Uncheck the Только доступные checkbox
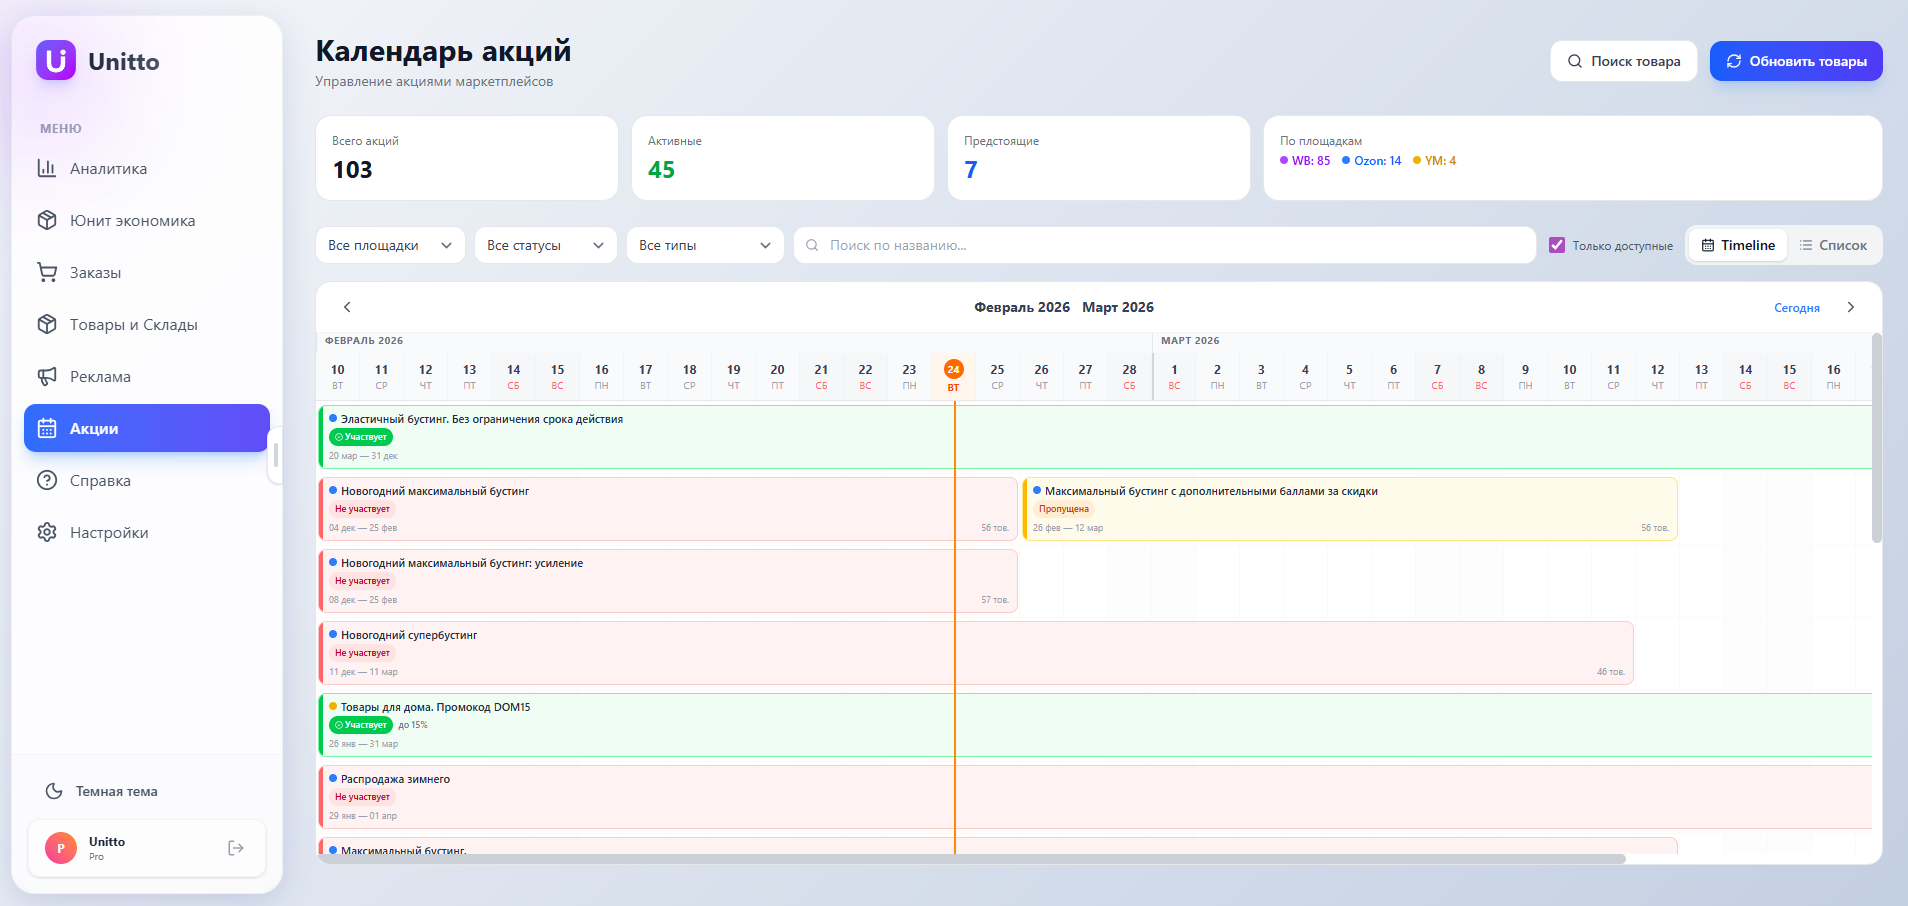This screenshot has width=1908, height=906. point(1557,245)
